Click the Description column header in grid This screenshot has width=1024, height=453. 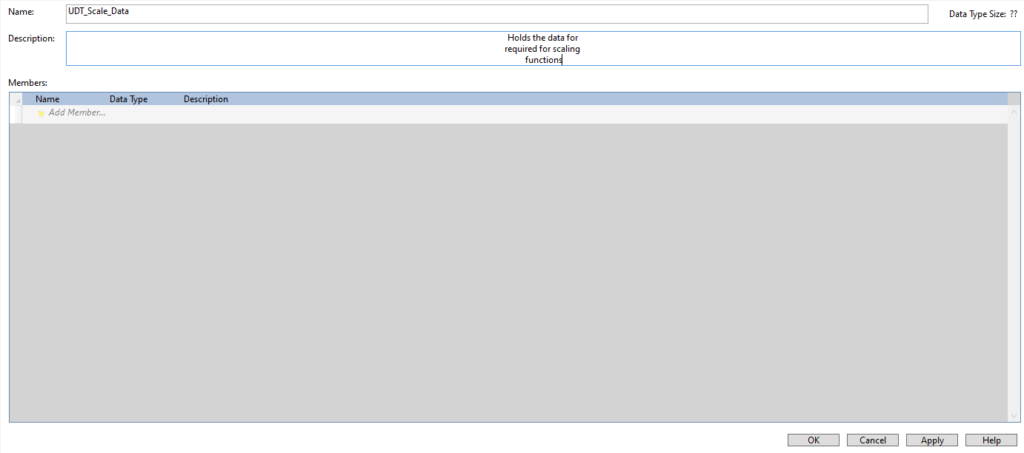pyautogui.click(x=206, y=100)
